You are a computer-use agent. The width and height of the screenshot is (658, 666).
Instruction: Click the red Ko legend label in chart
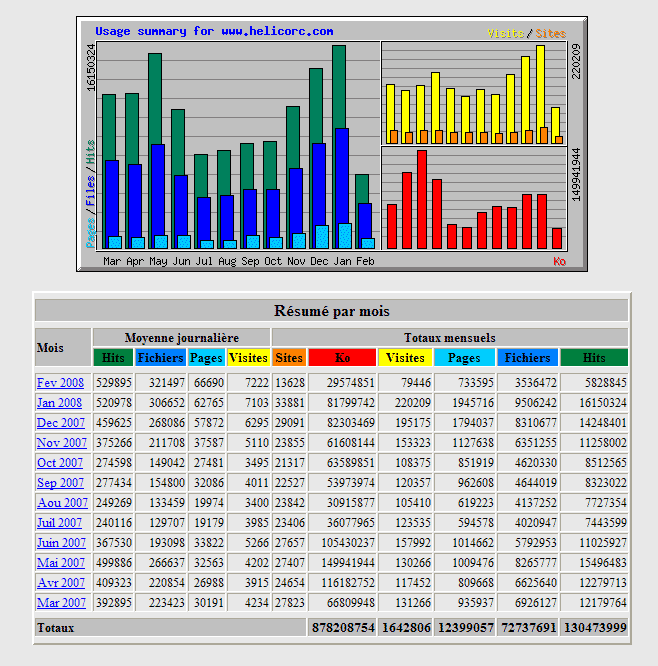(559, 261)
